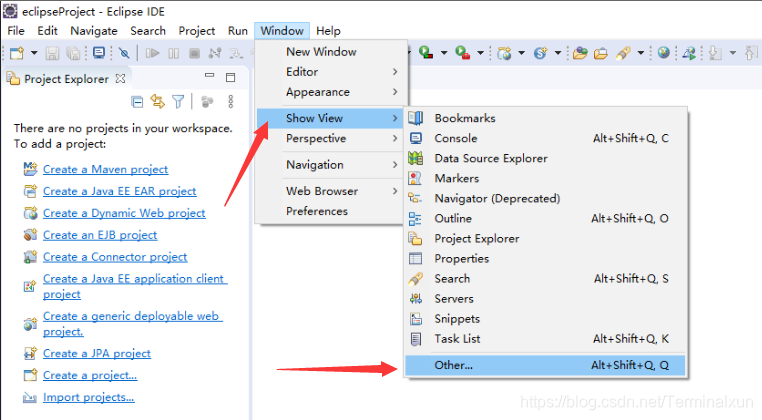The height and width of the screenshot is (420, 762).
Task: Choose New Window from Window menu
Action: coord(330,52)
